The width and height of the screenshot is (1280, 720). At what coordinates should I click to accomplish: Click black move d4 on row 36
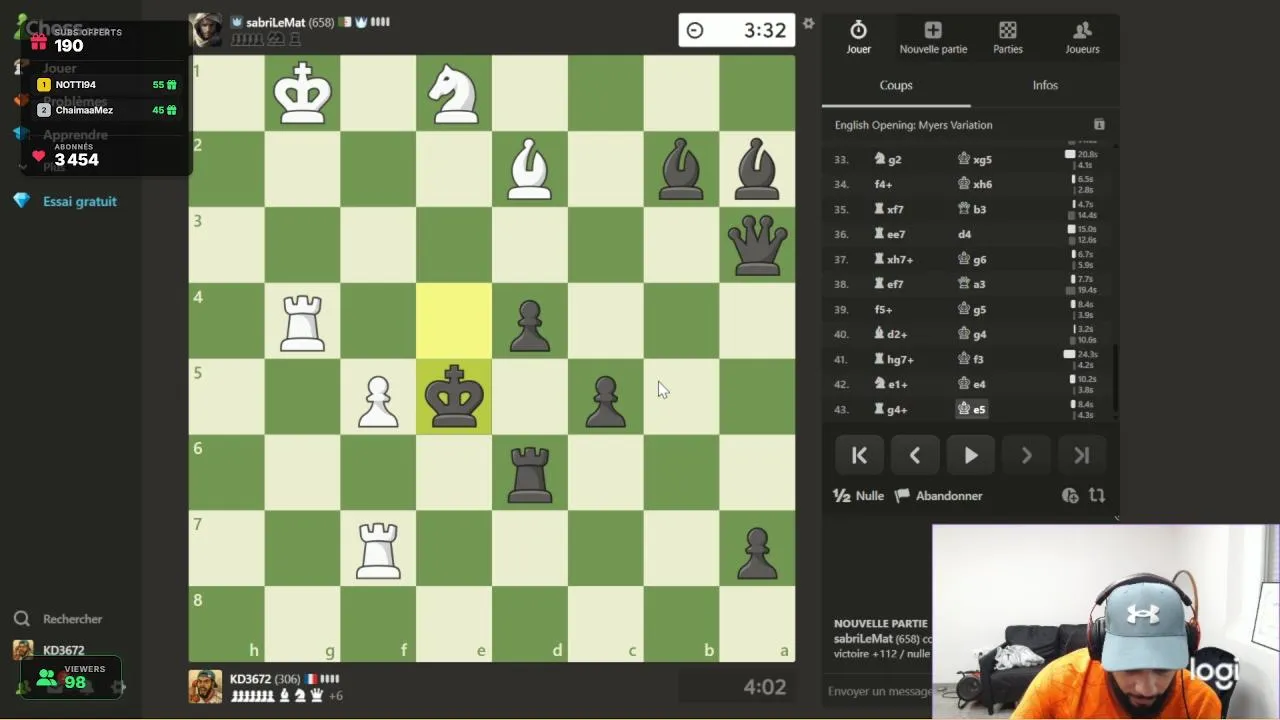965,234
